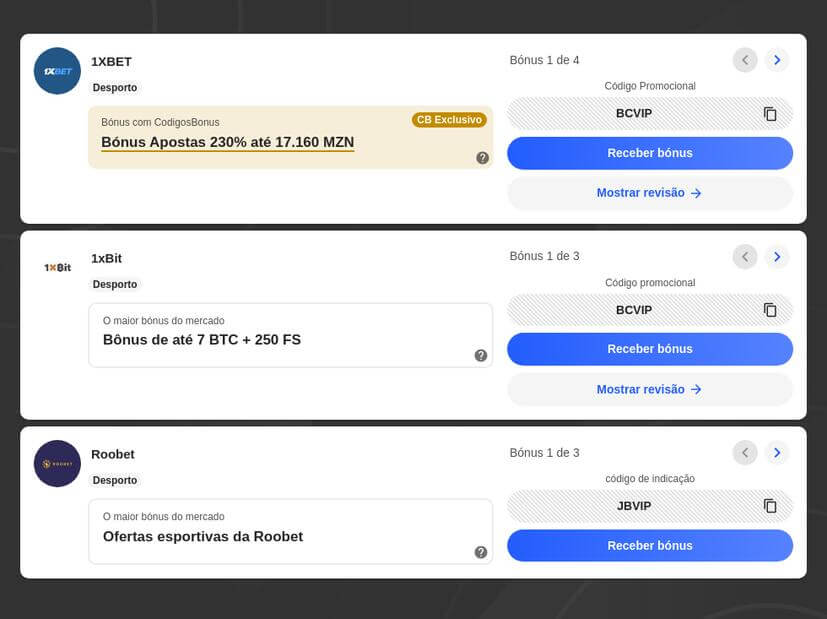Show previous 1XBET bonus
The height and width of the screenshot is (619, 827).
745,60
